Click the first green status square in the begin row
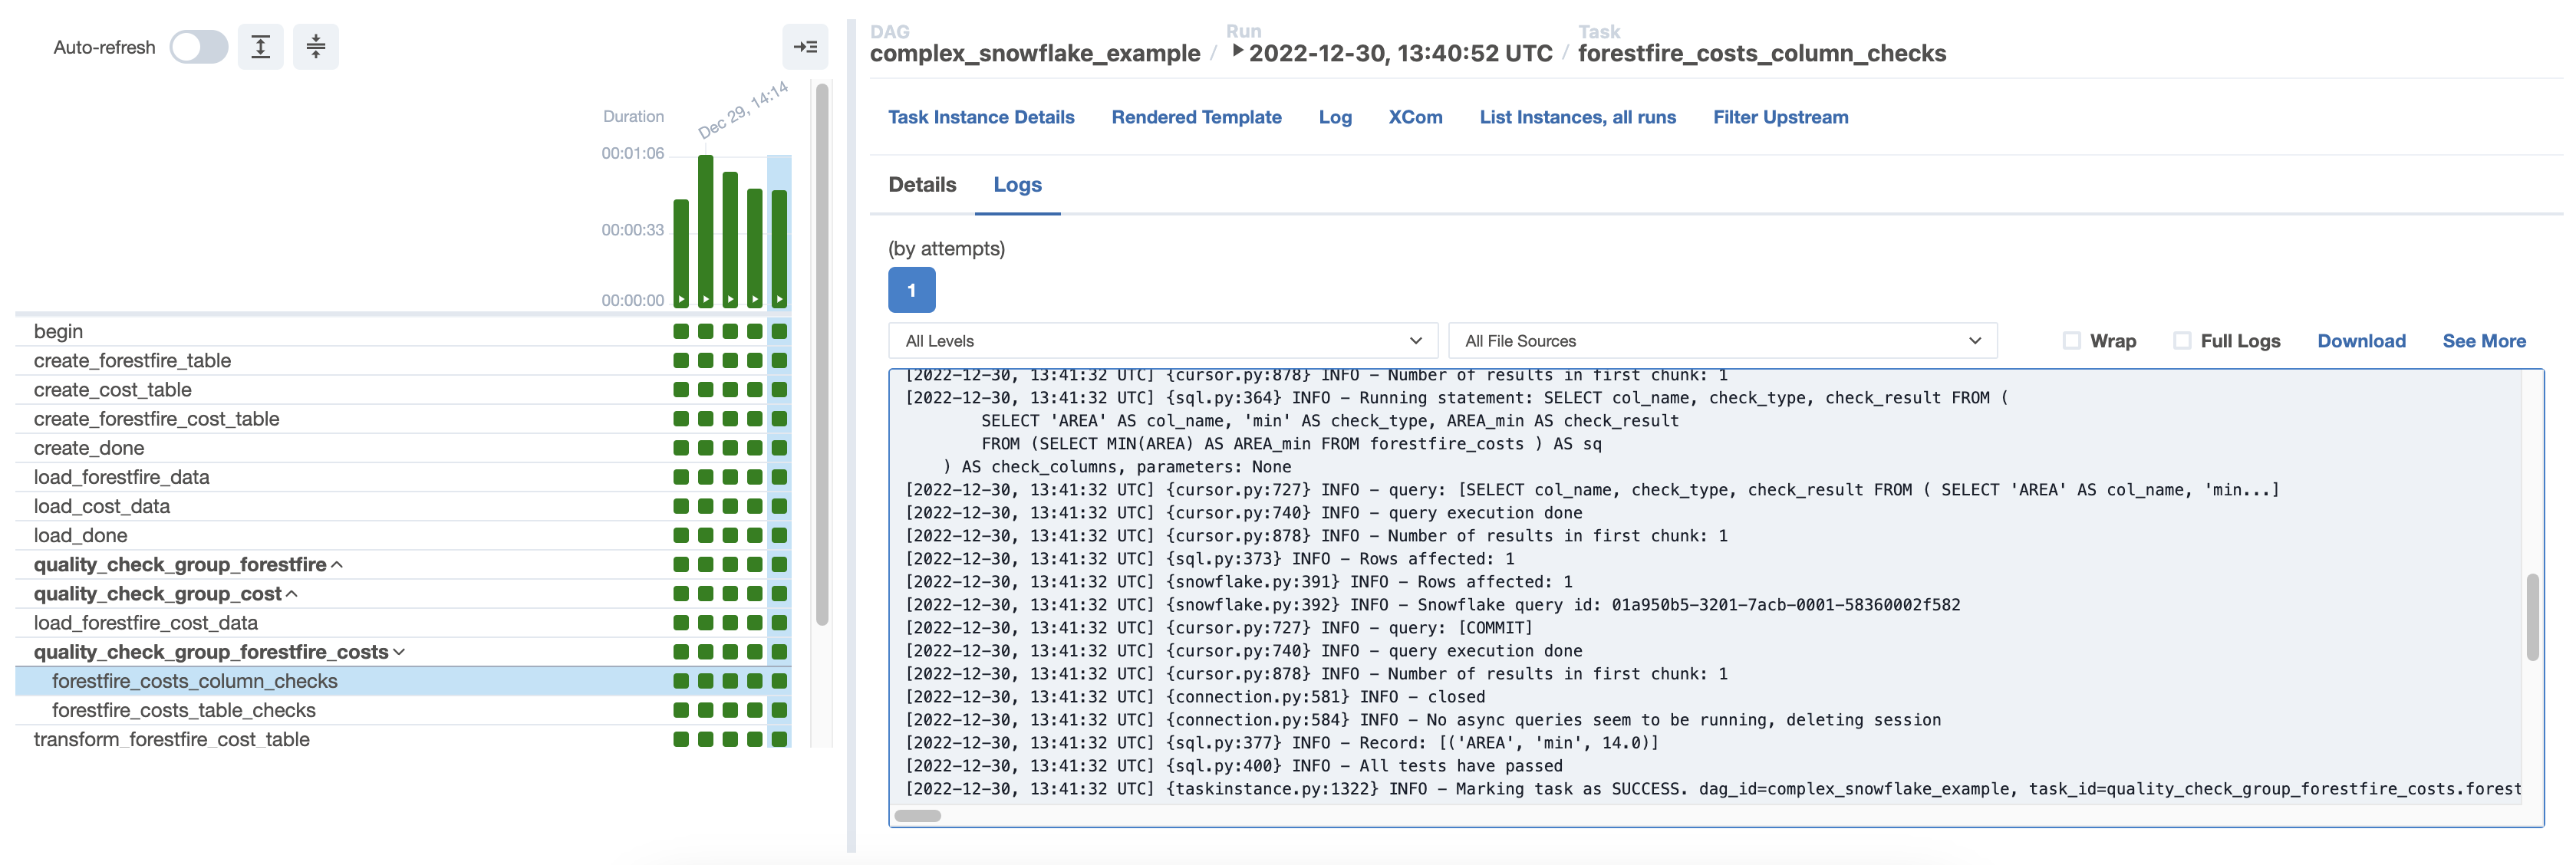2576x865 pixels. click(681, 331)
